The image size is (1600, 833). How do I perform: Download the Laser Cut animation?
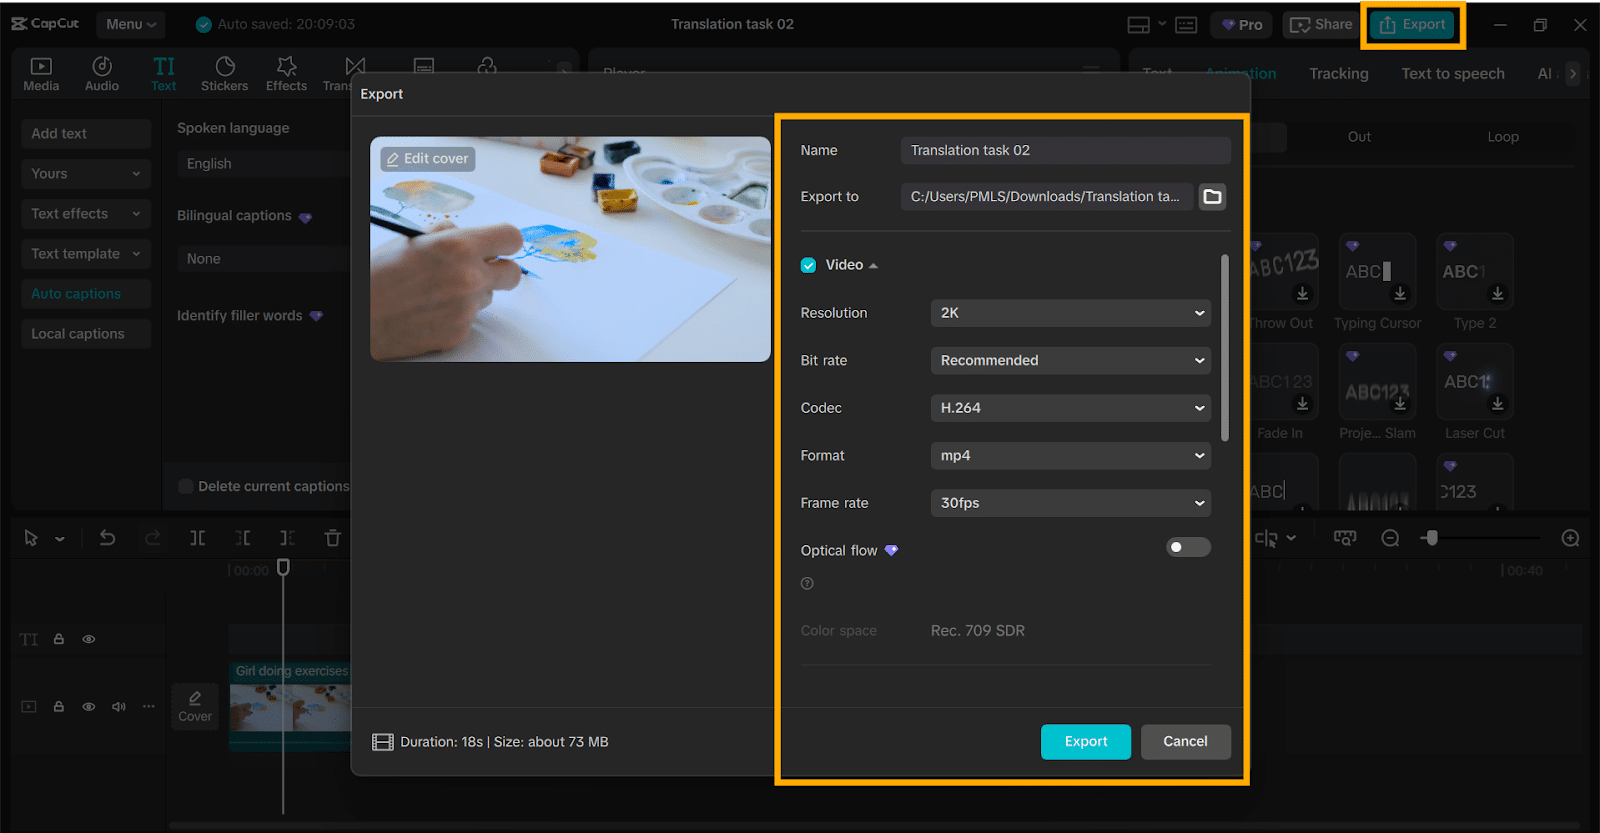pos(1497,404)
